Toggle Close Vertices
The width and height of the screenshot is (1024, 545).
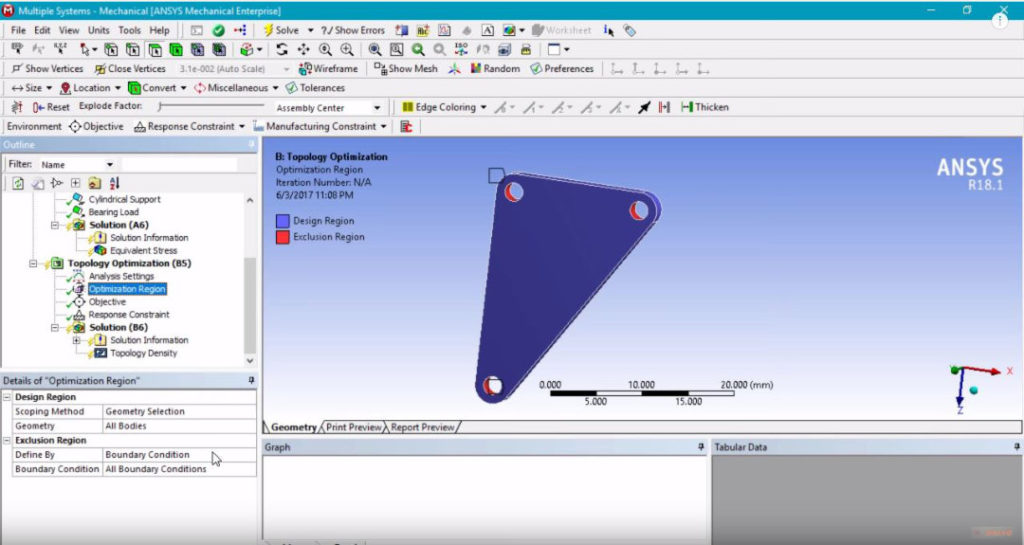click(130, 69)
